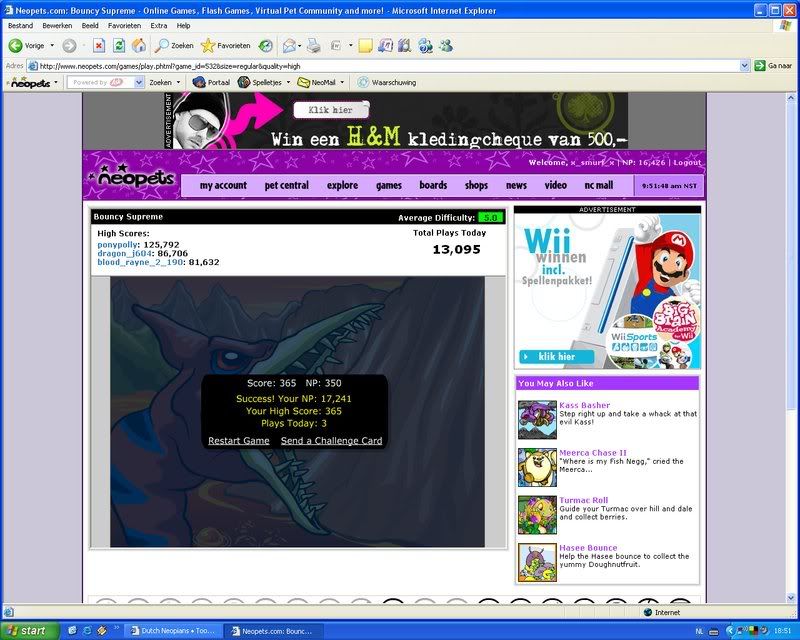Click the nc mall nav tab
The width and height of the screenshot is (800, 640).
tap(599, 185)
